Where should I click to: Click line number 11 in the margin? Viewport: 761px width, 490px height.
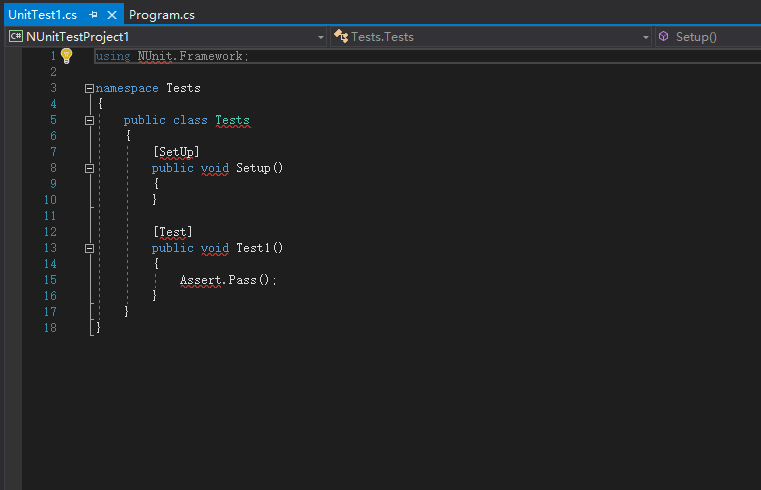coord(50,216)
